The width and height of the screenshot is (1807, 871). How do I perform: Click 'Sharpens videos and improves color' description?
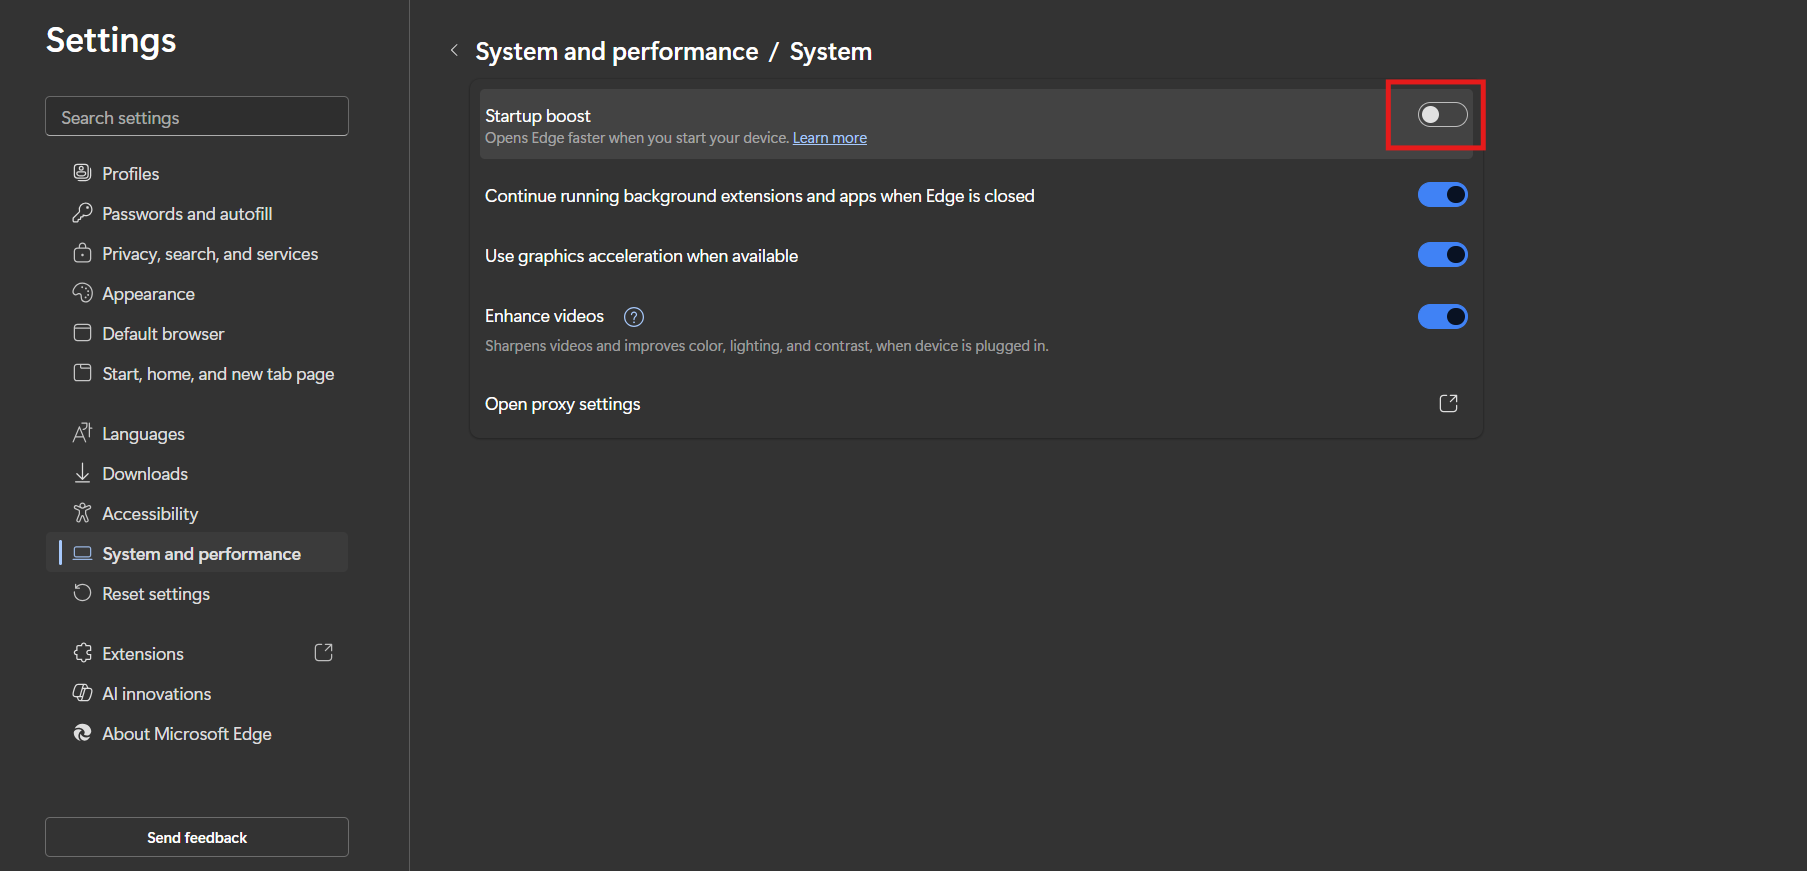766,346
